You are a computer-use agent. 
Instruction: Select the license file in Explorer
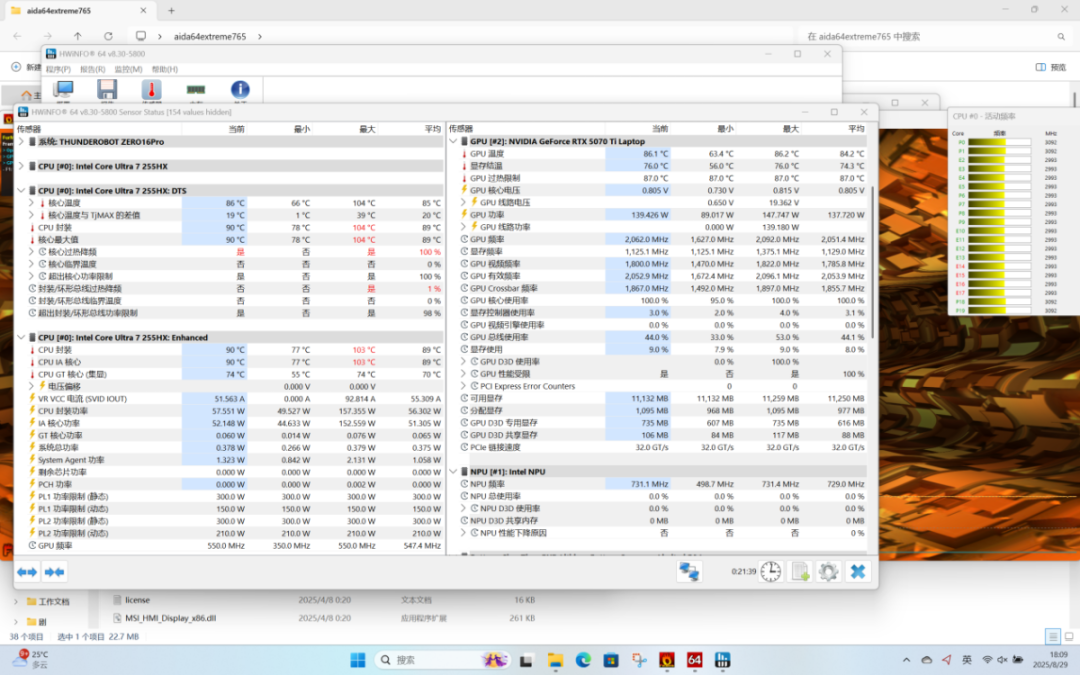click(138, 600)
